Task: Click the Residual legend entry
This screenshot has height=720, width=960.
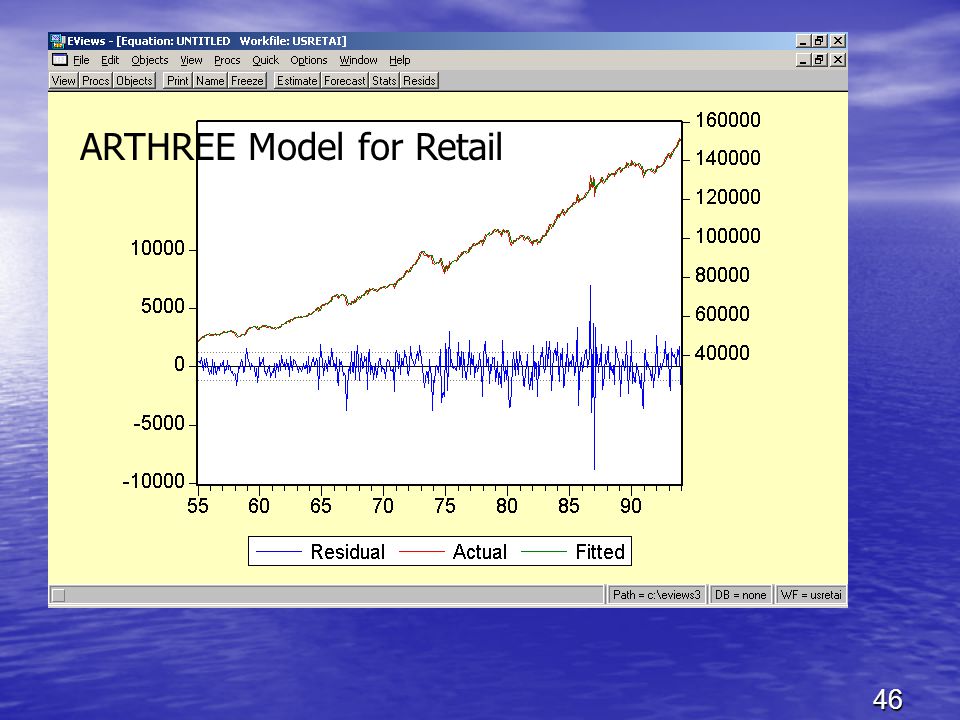Action: (x=320, y=552)
